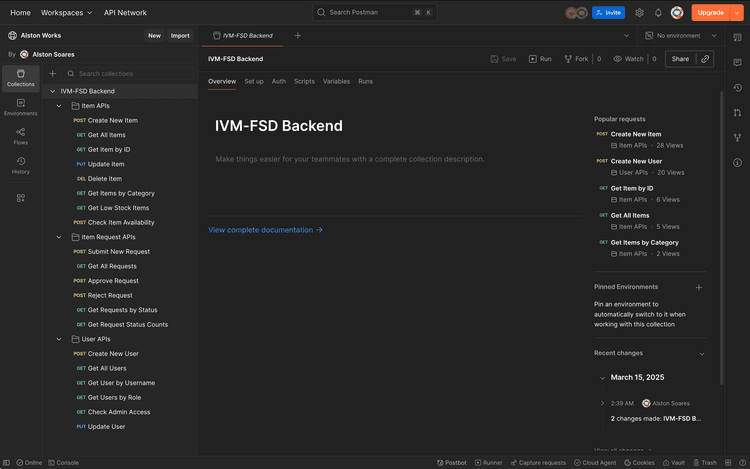Switch to the Auth tab
The height and width of the screenshot is (469, 750).
point(279,81)
